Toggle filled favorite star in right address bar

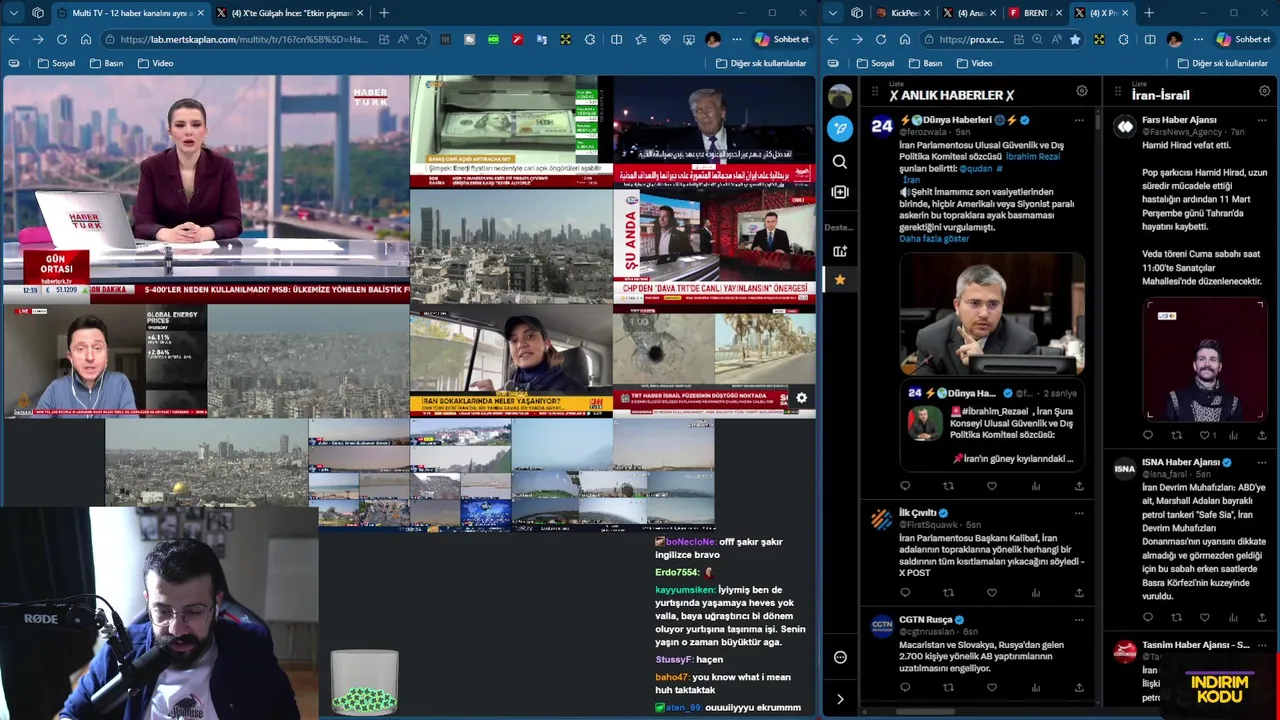[1075, 39]
